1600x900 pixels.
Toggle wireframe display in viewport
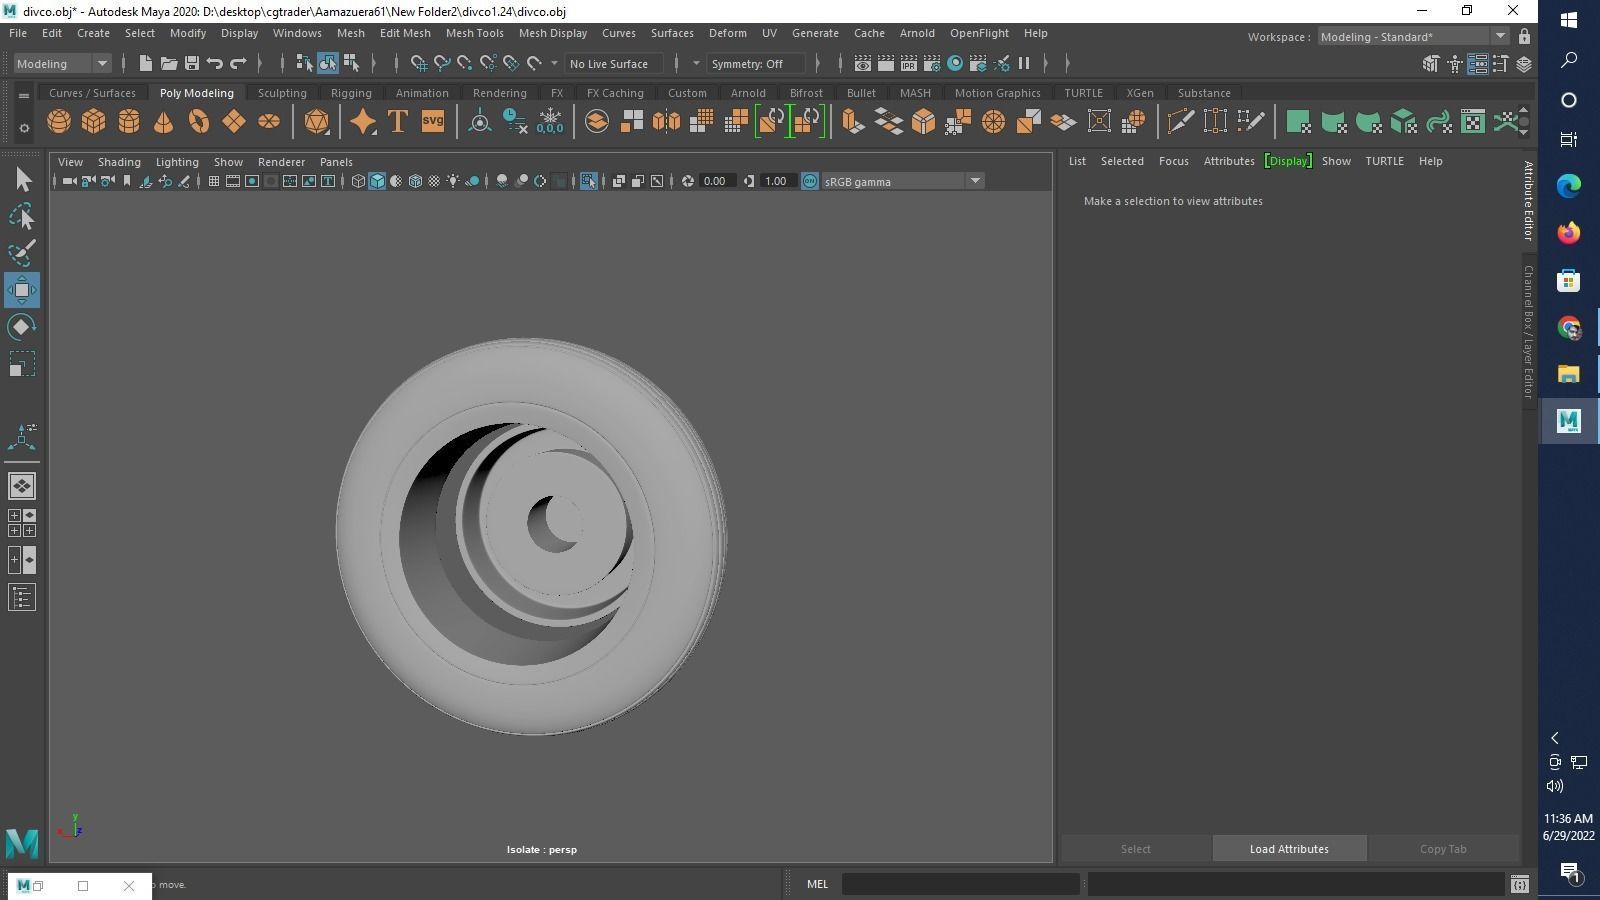(358, 181)
